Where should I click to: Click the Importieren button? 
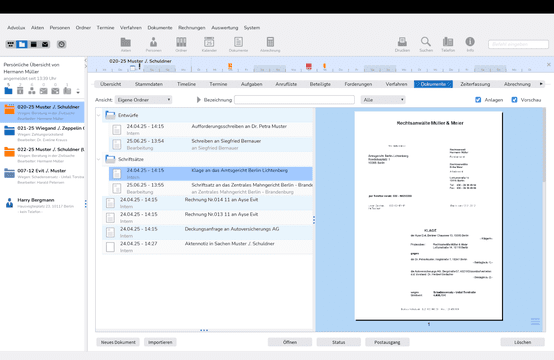pos(160,342)
